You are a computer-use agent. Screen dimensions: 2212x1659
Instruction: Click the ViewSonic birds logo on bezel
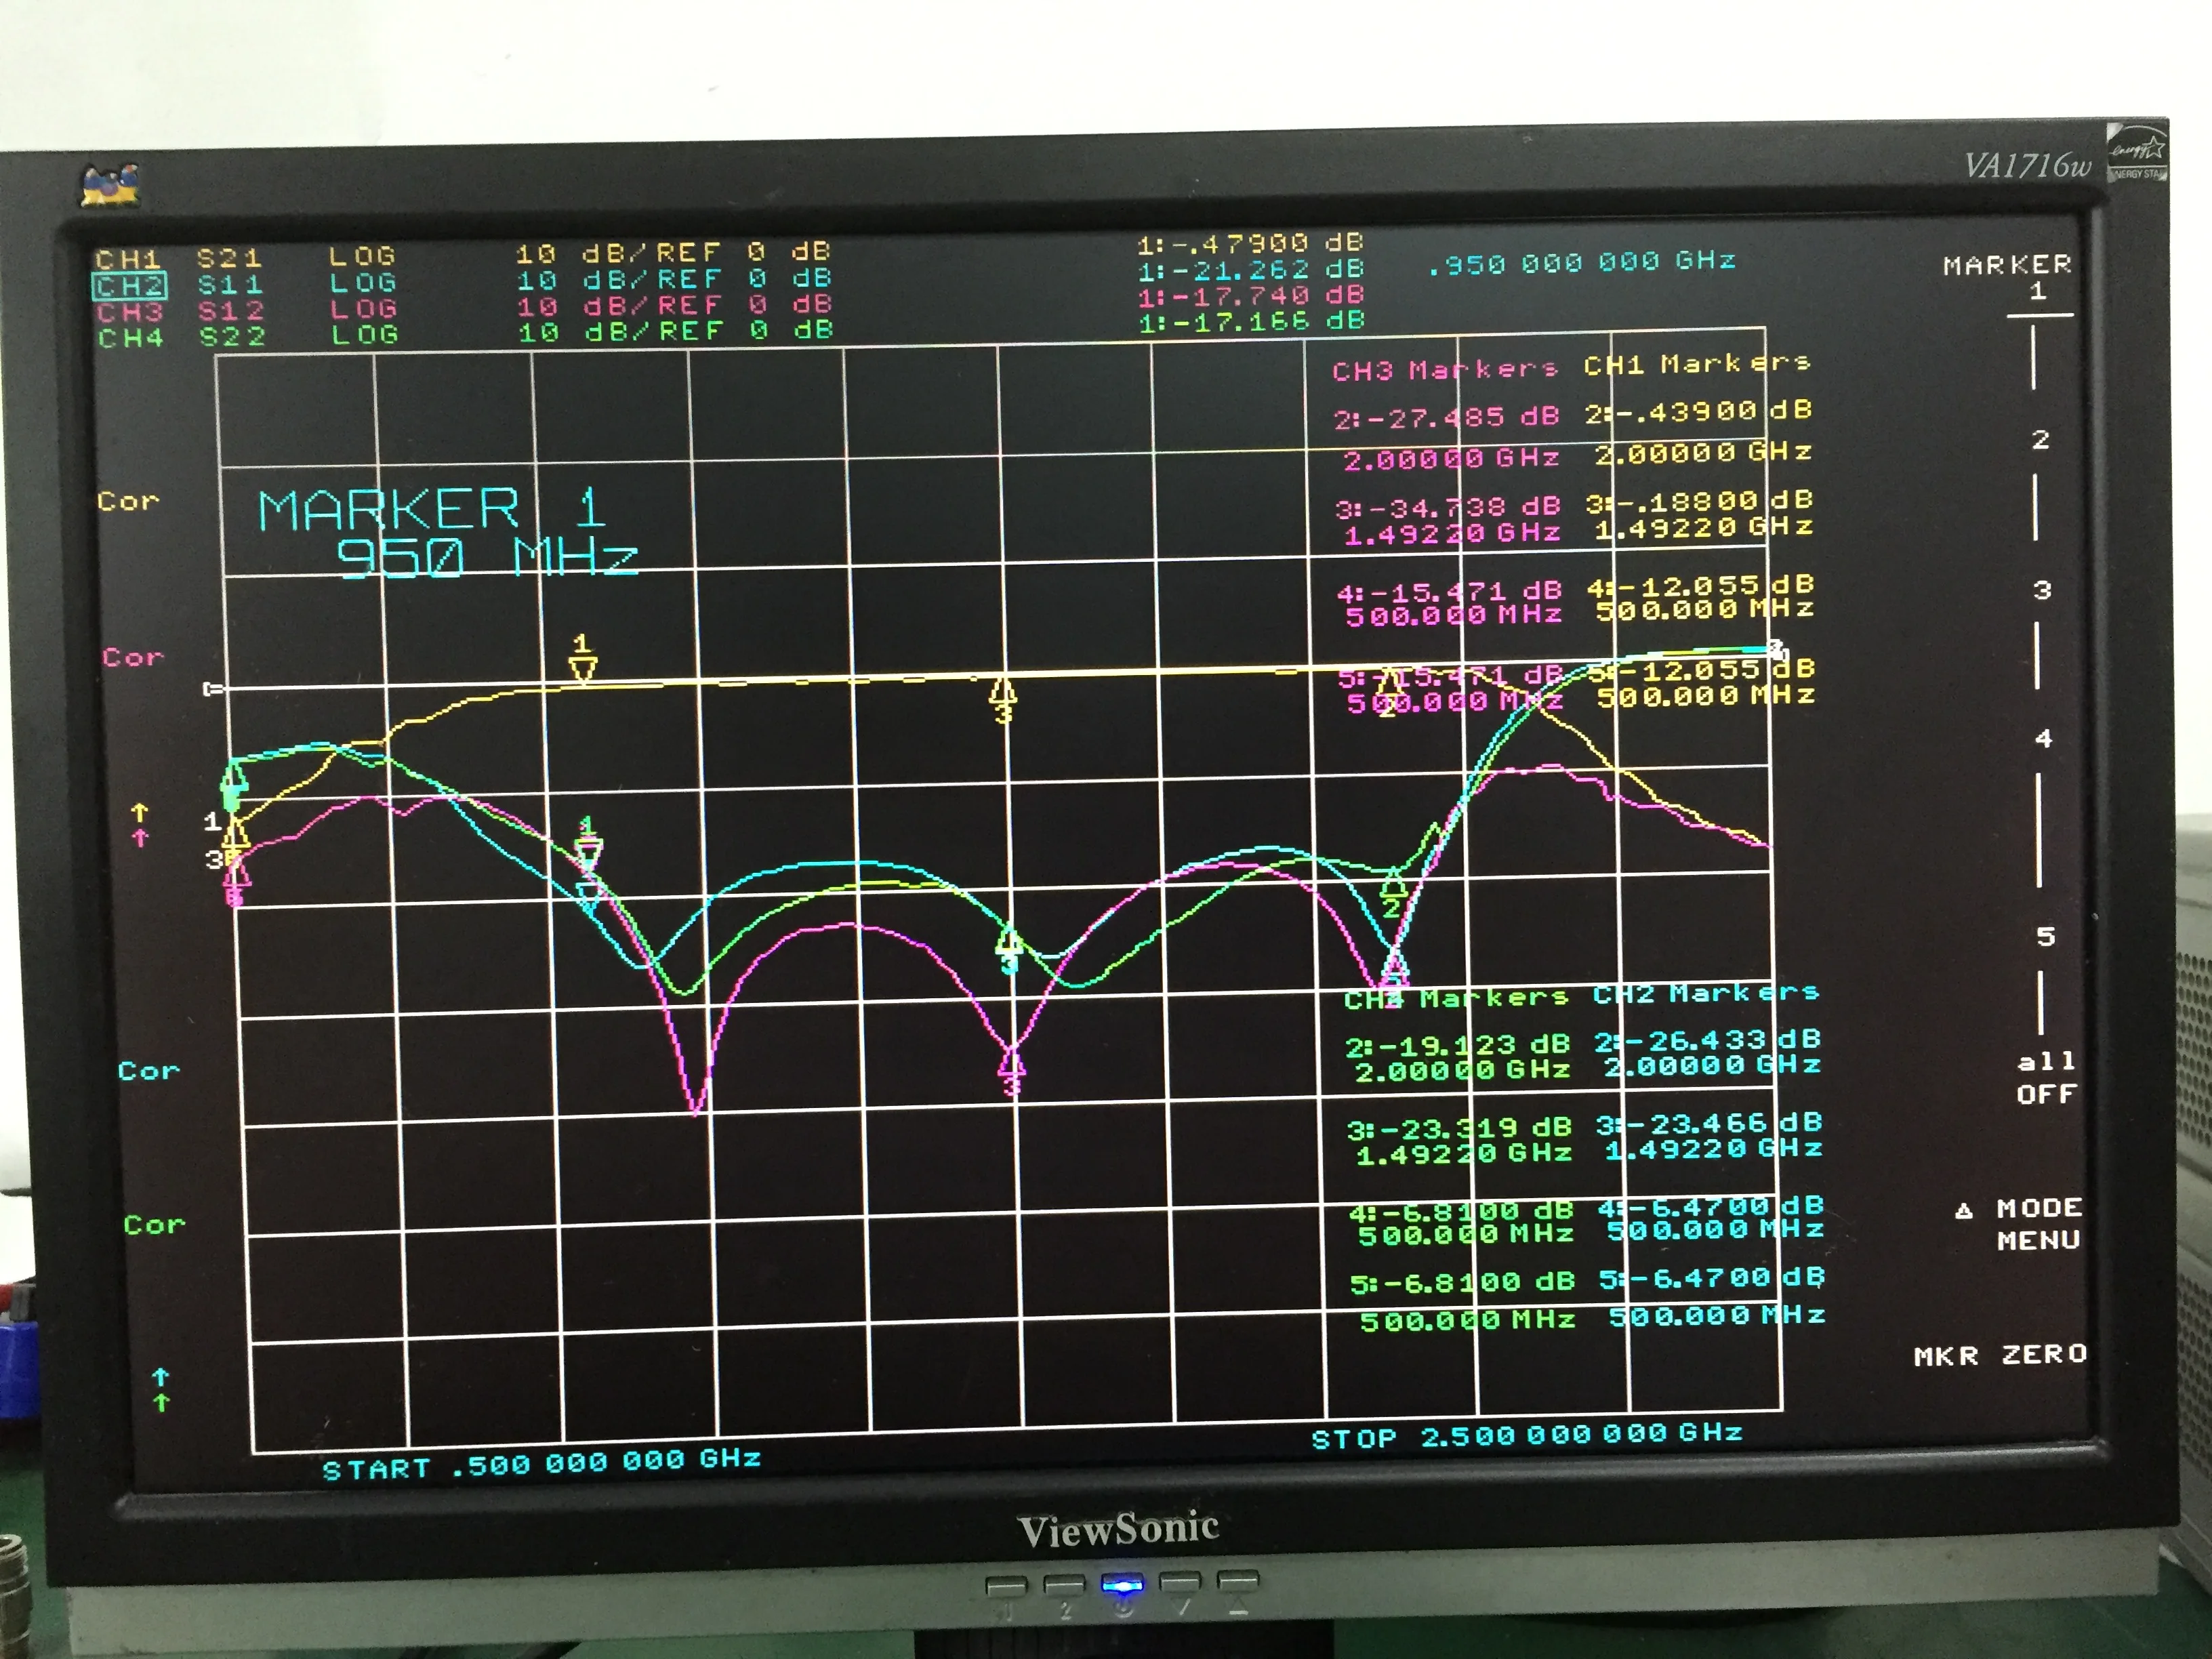tap(110, 185)
